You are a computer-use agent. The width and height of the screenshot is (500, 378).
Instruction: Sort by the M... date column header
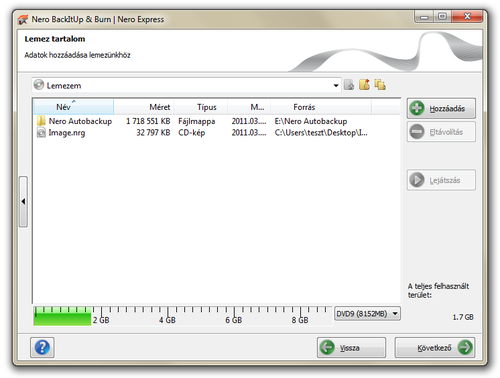point(249,107)
